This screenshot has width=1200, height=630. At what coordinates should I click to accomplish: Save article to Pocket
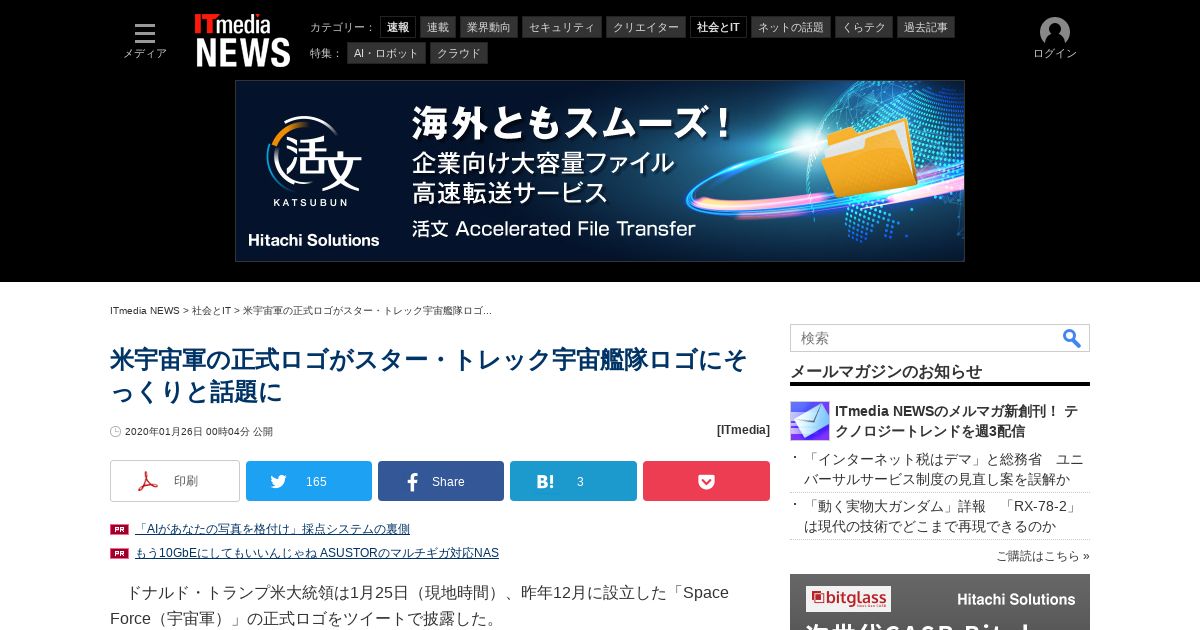pyautogui.click(x=706, y=481)
